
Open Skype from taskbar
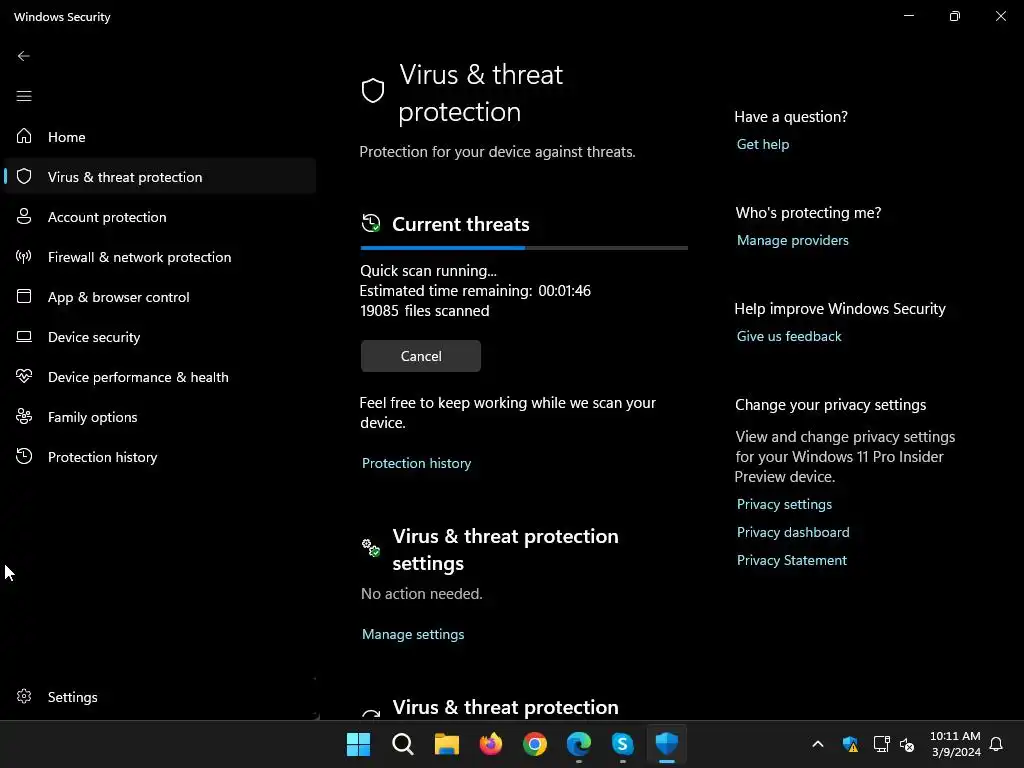622,744
